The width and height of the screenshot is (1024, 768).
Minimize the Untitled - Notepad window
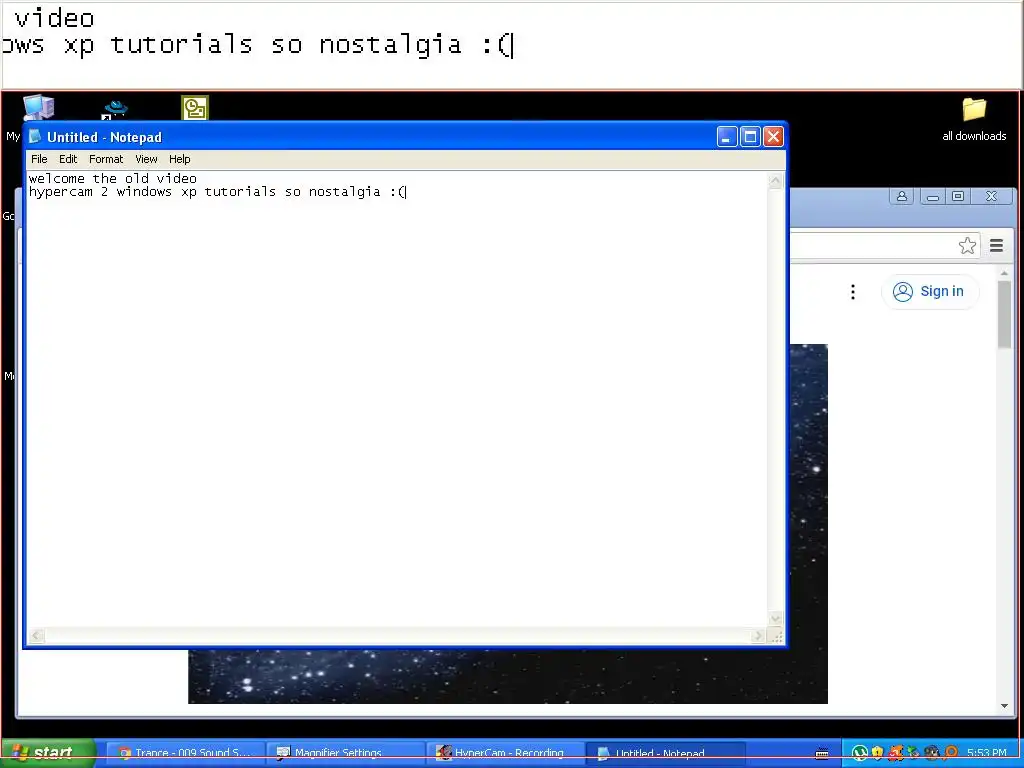(x=727, y=136)
